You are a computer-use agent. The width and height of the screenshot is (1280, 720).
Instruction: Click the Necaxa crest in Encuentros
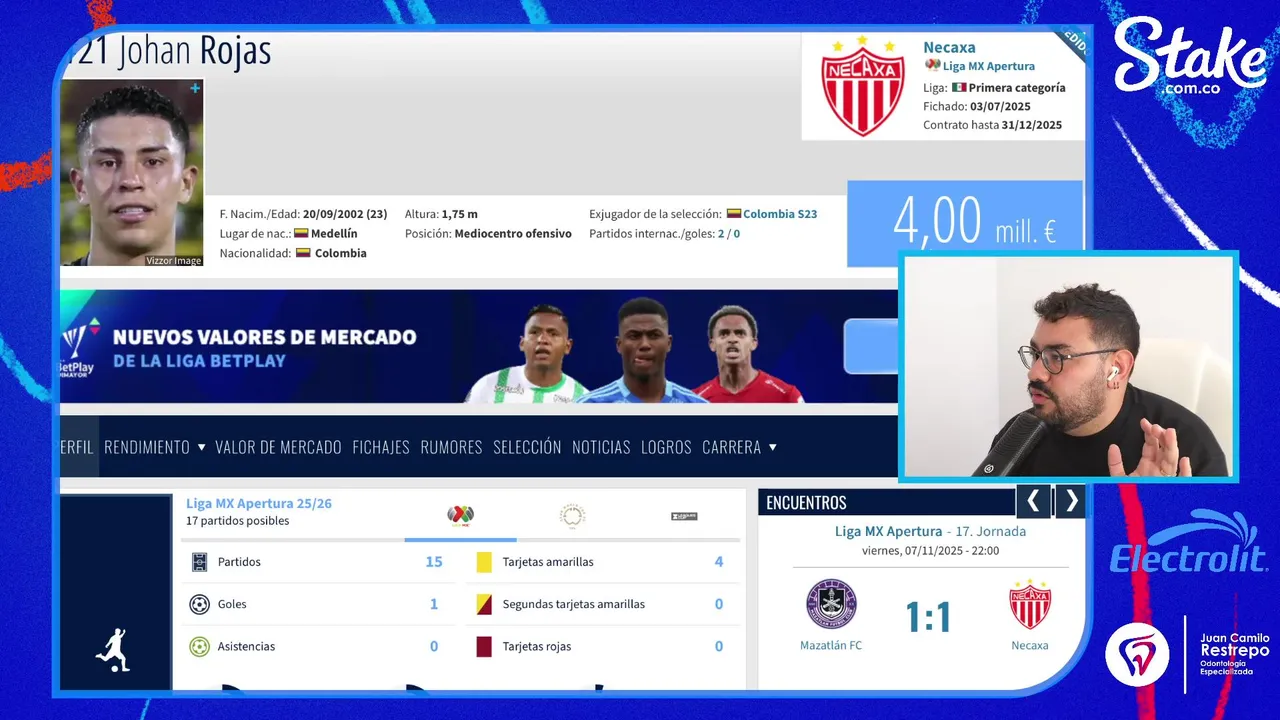coord(1030,604)
